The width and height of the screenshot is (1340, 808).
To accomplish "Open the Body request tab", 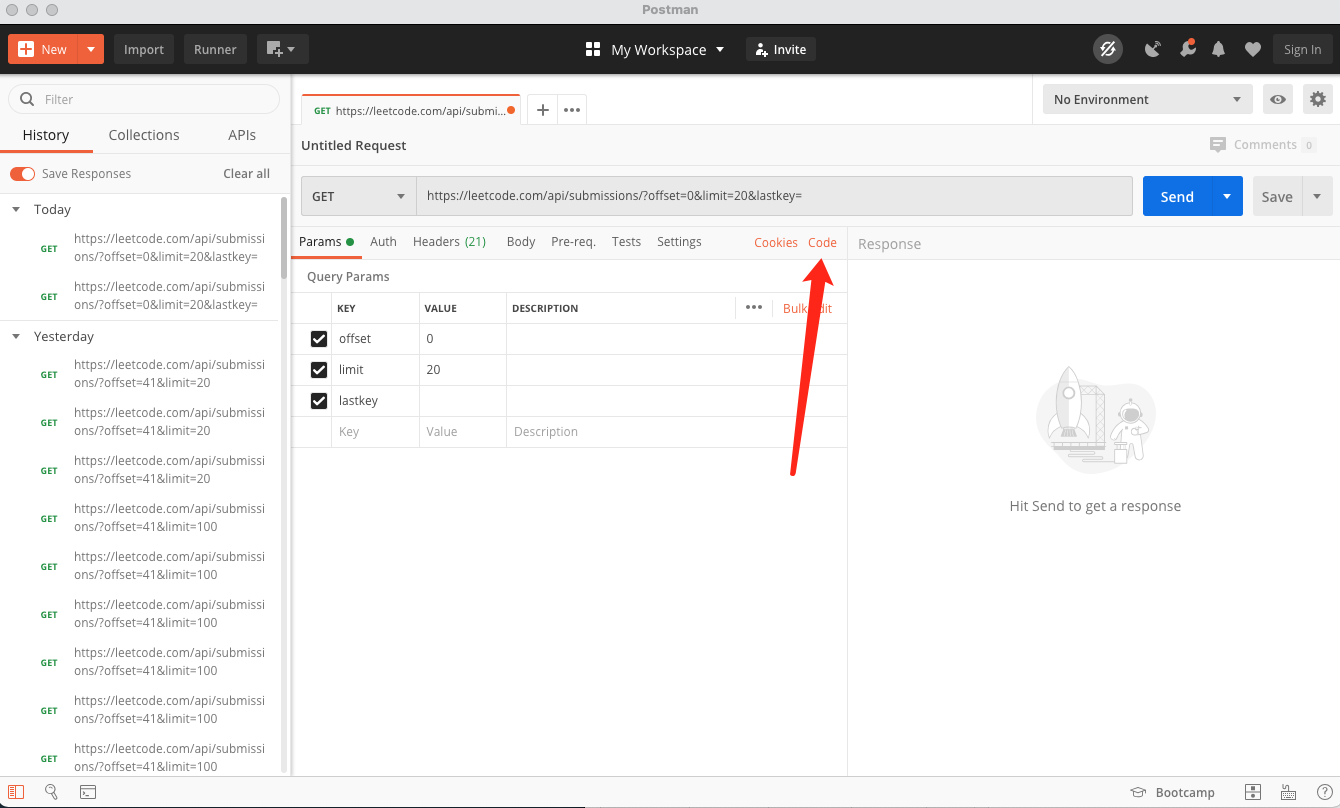I will [x=521, y=242].
